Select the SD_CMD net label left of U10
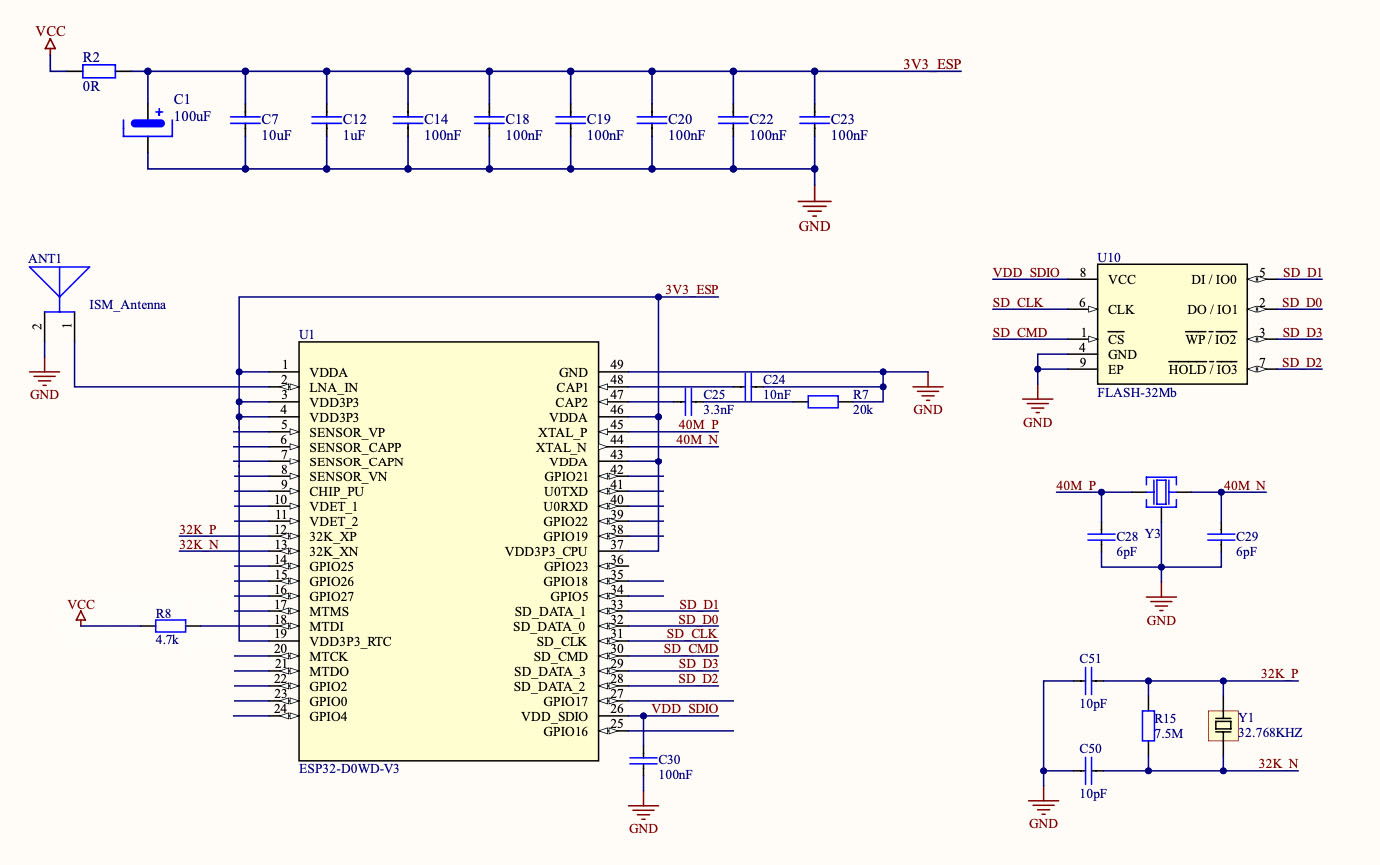1380x865 pixels. [1020, 333]
